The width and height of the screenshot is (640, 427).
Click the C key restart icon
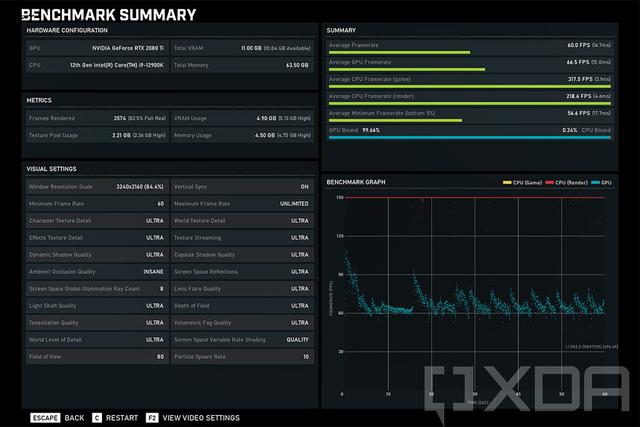pyautogui.click(x=97, y=416)
